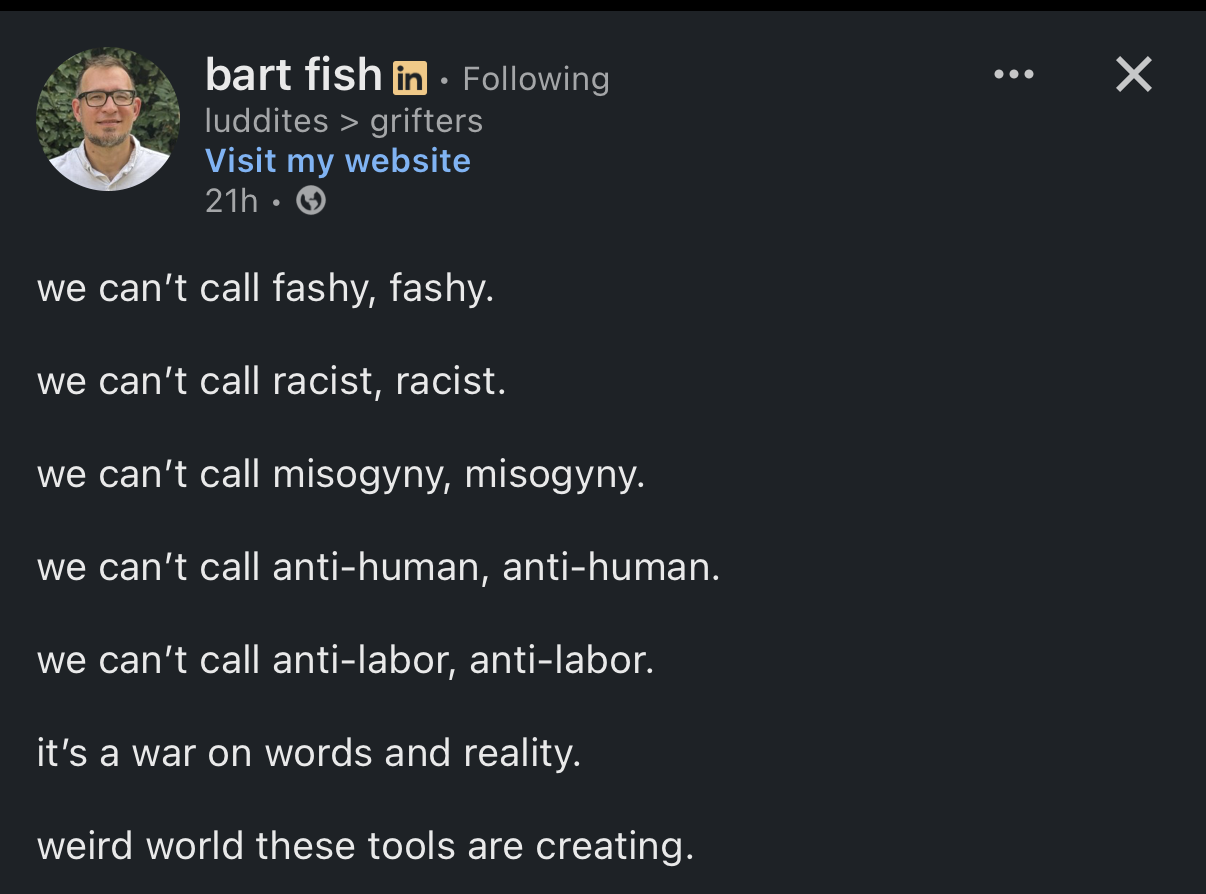Viewport: 1206px width, 894px height.
Task: Click the black bar above the post
Action: click(x=603, y=5)
